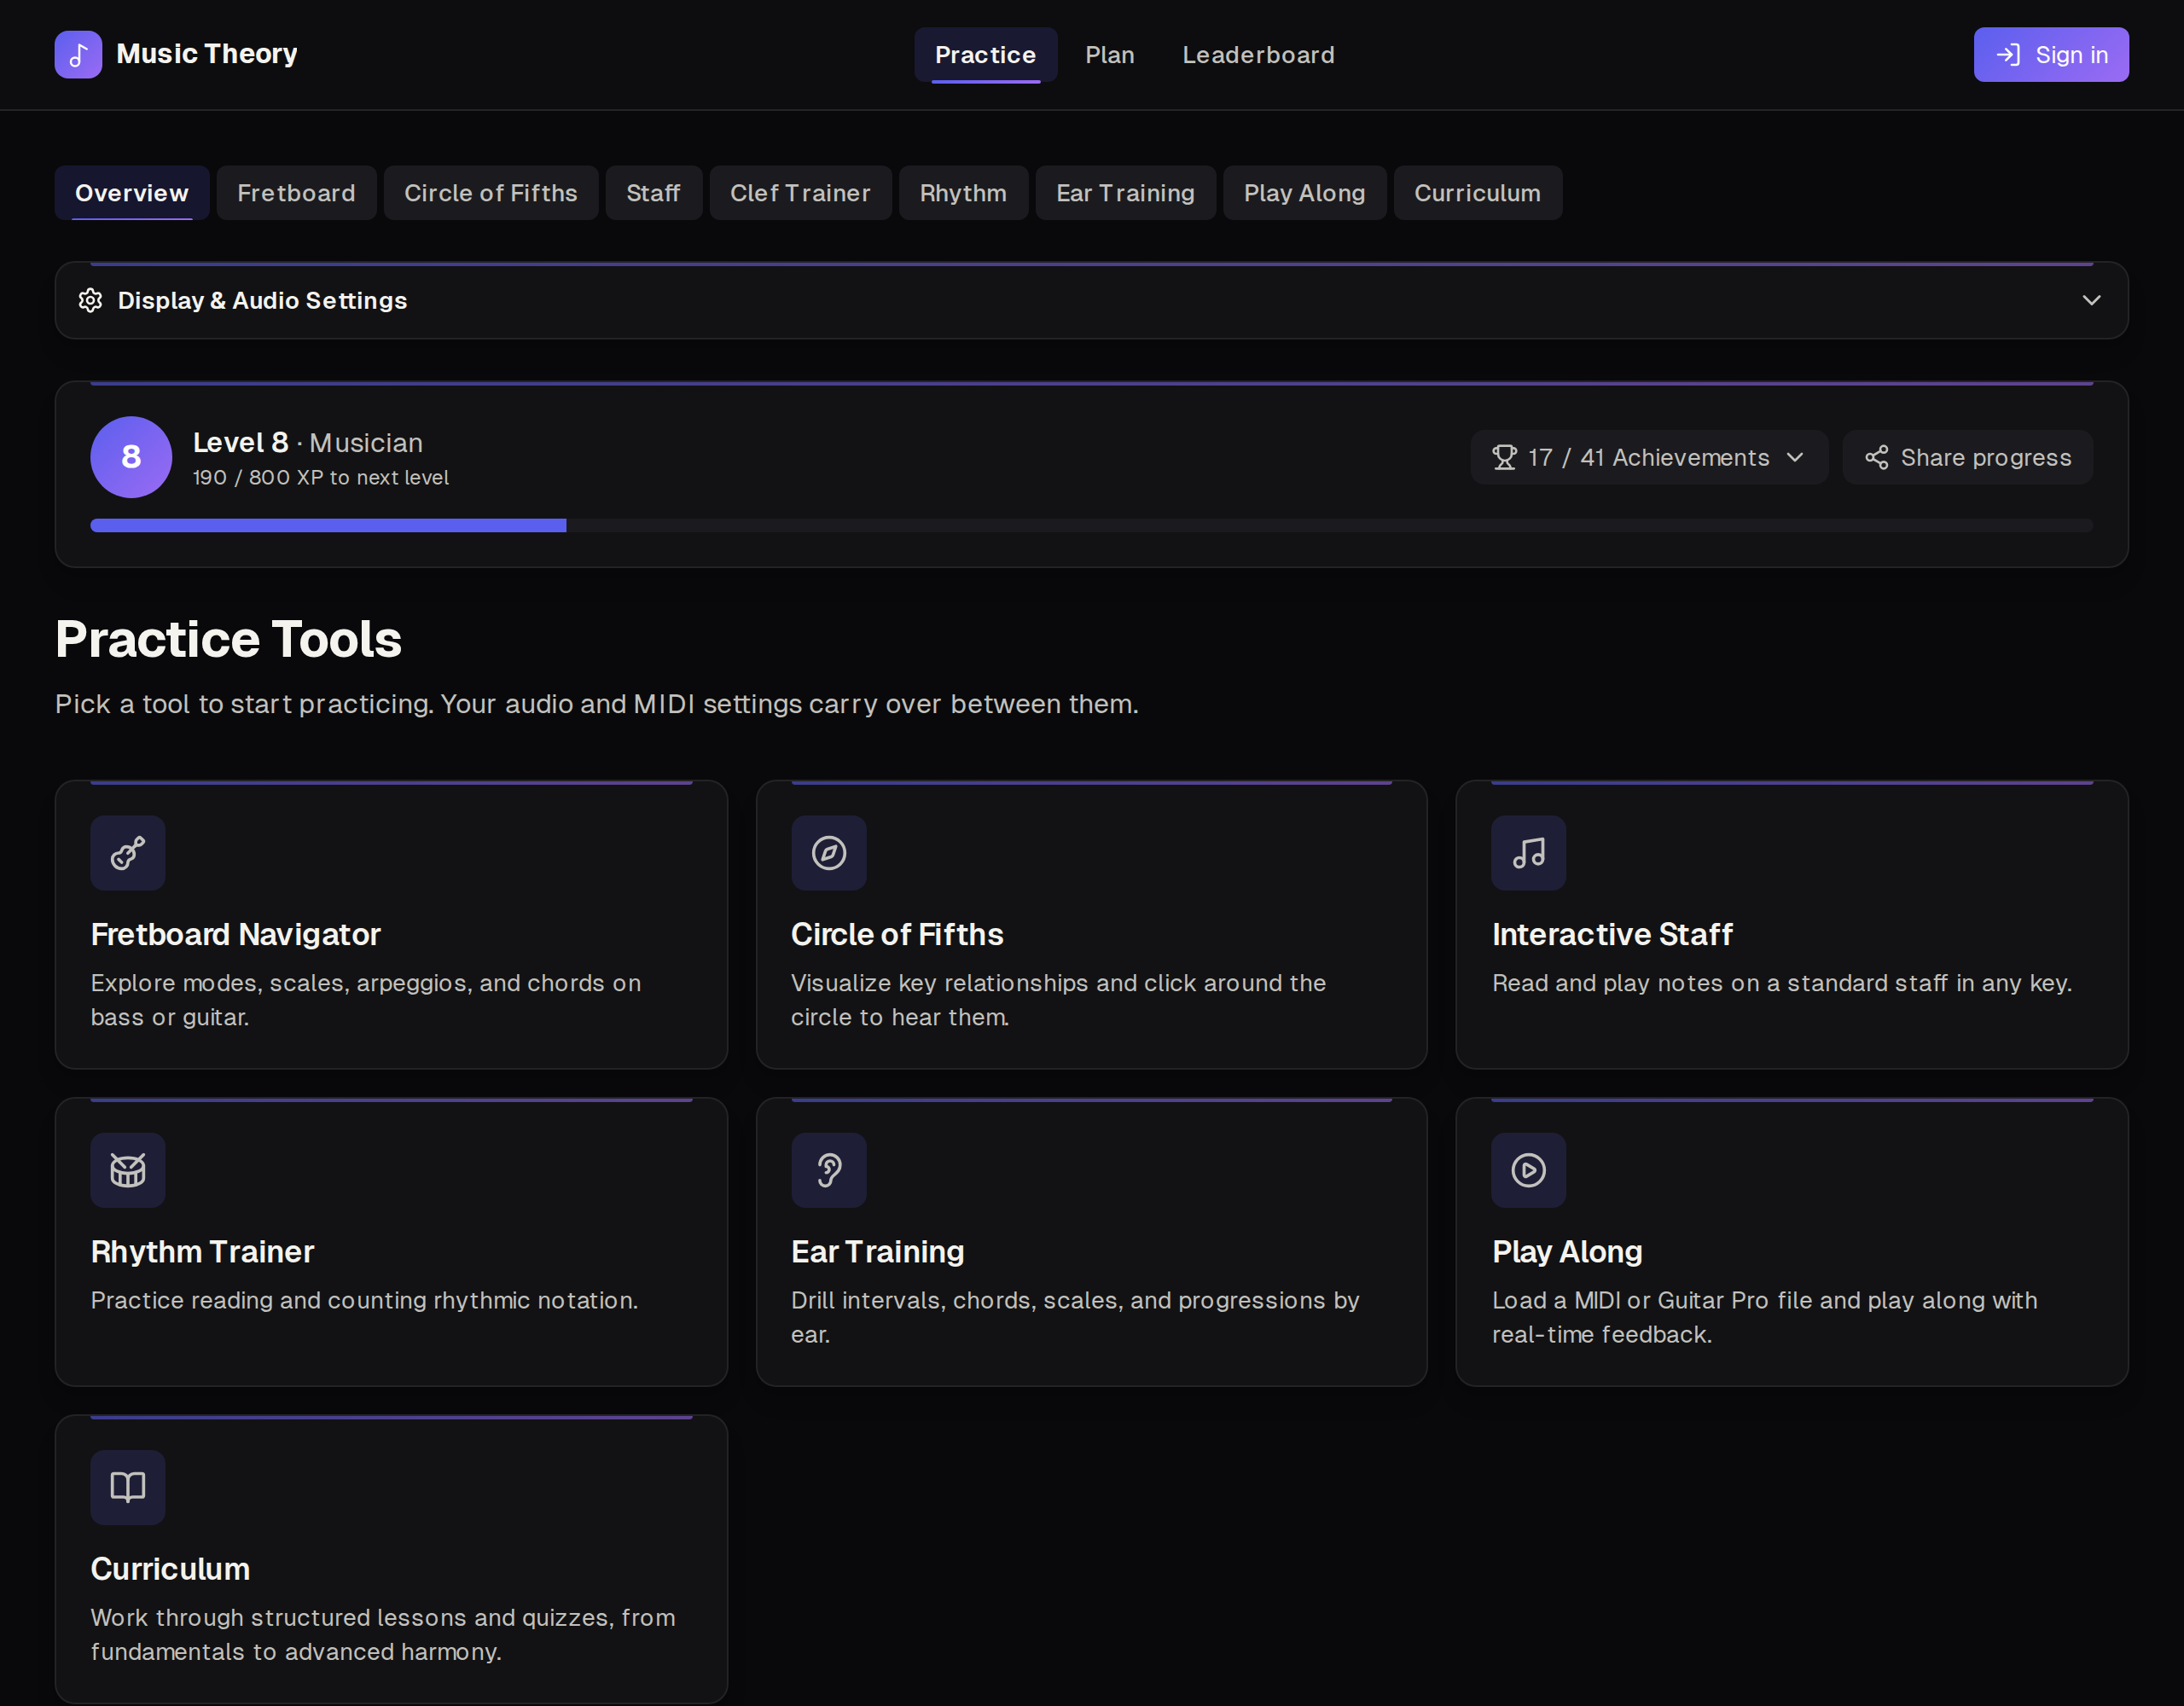This screenshot has width=2184, height=1706.
Task: Click the '190 / 800 XP to next level' text
Action: click(321, 477)
